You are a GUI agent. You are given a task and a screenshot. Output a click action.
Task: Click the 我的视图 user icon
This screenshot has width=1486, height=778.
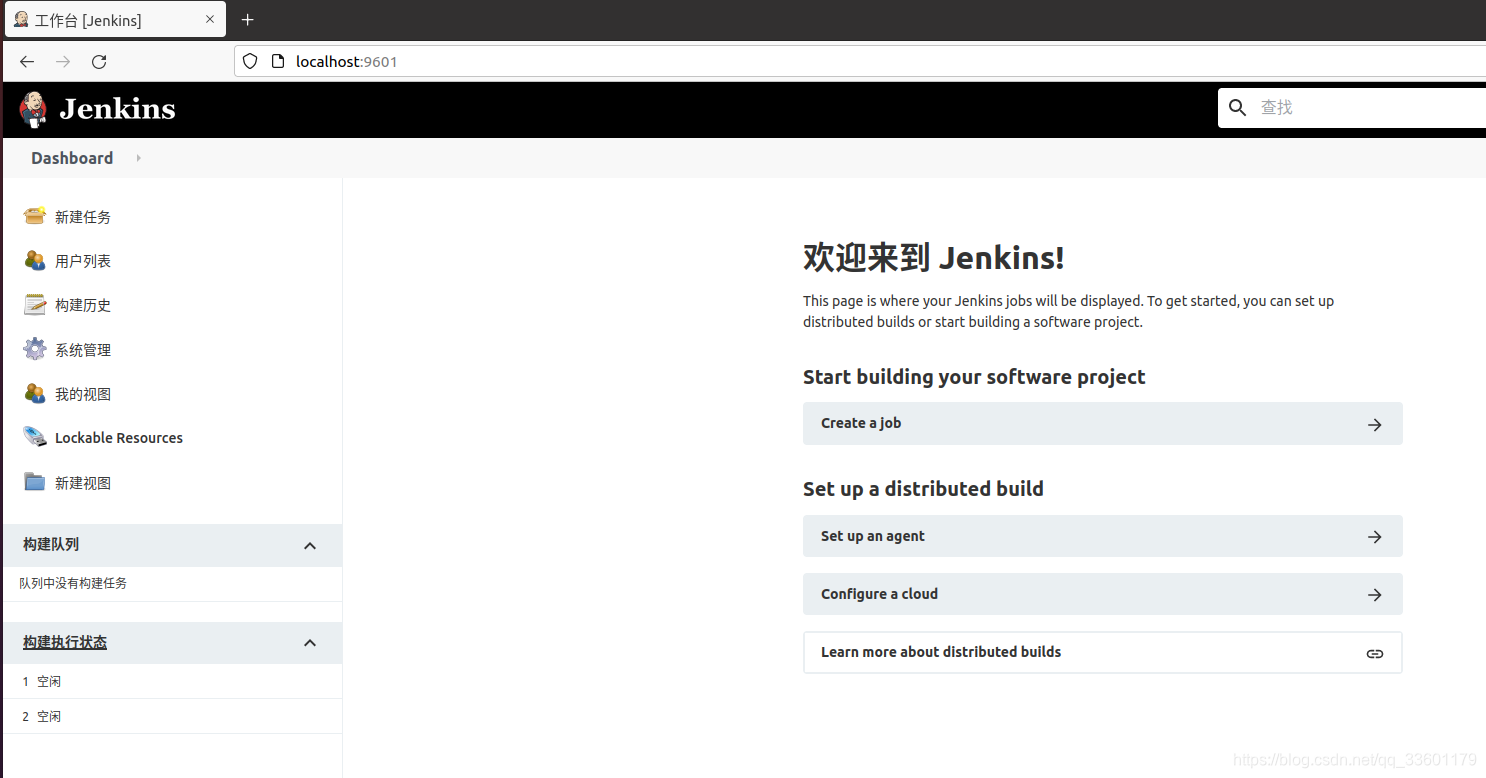tap(35, 393)
